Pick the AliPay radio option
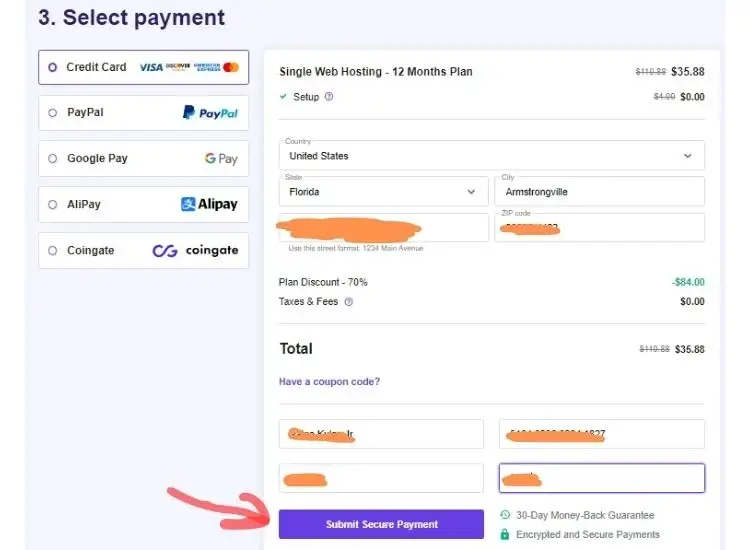This screenshot has width=750, height=550. point(53,205)
